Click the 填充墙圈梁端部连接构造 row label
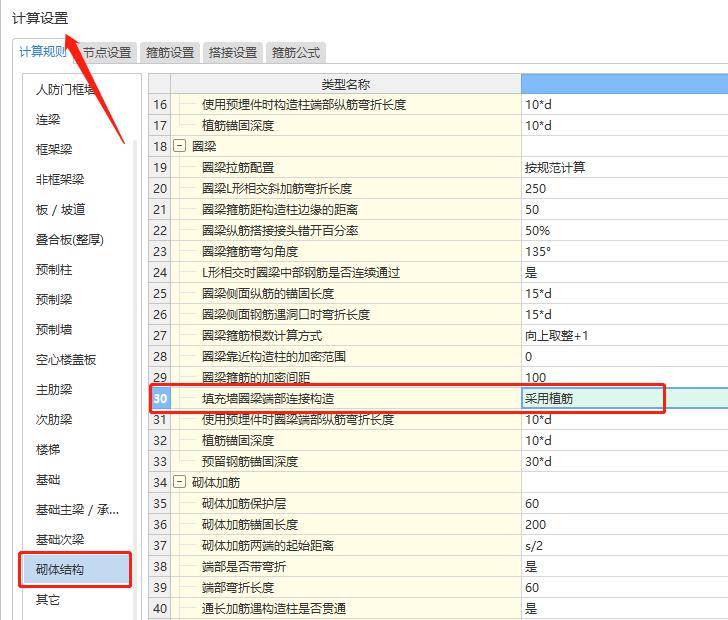The image size is (728, 620). (268, 398)
